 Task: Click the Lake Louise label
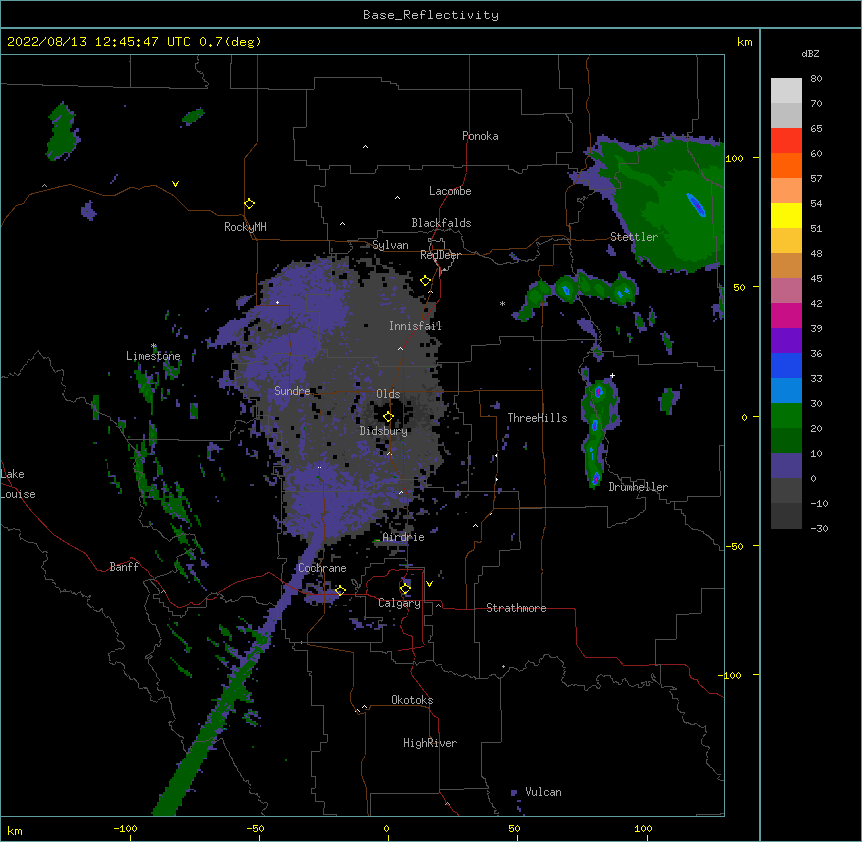tap(18, 484)
